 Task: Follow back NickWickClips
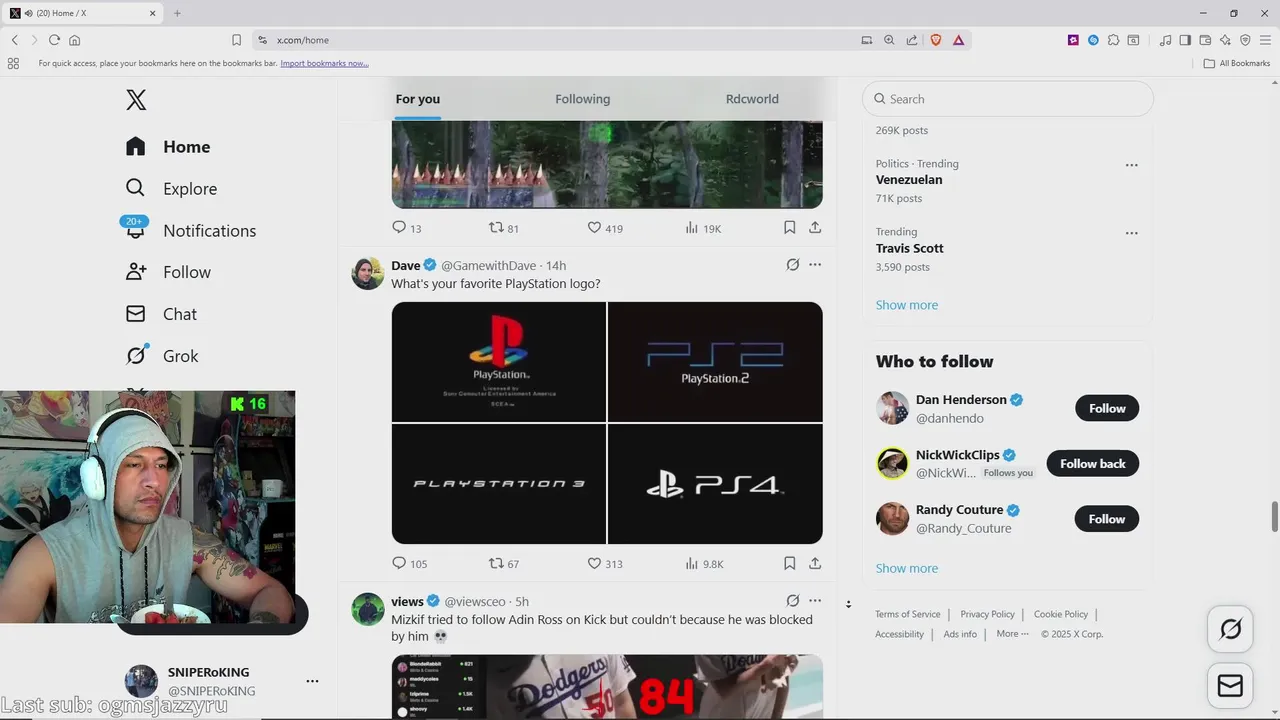pos(1092,463)
